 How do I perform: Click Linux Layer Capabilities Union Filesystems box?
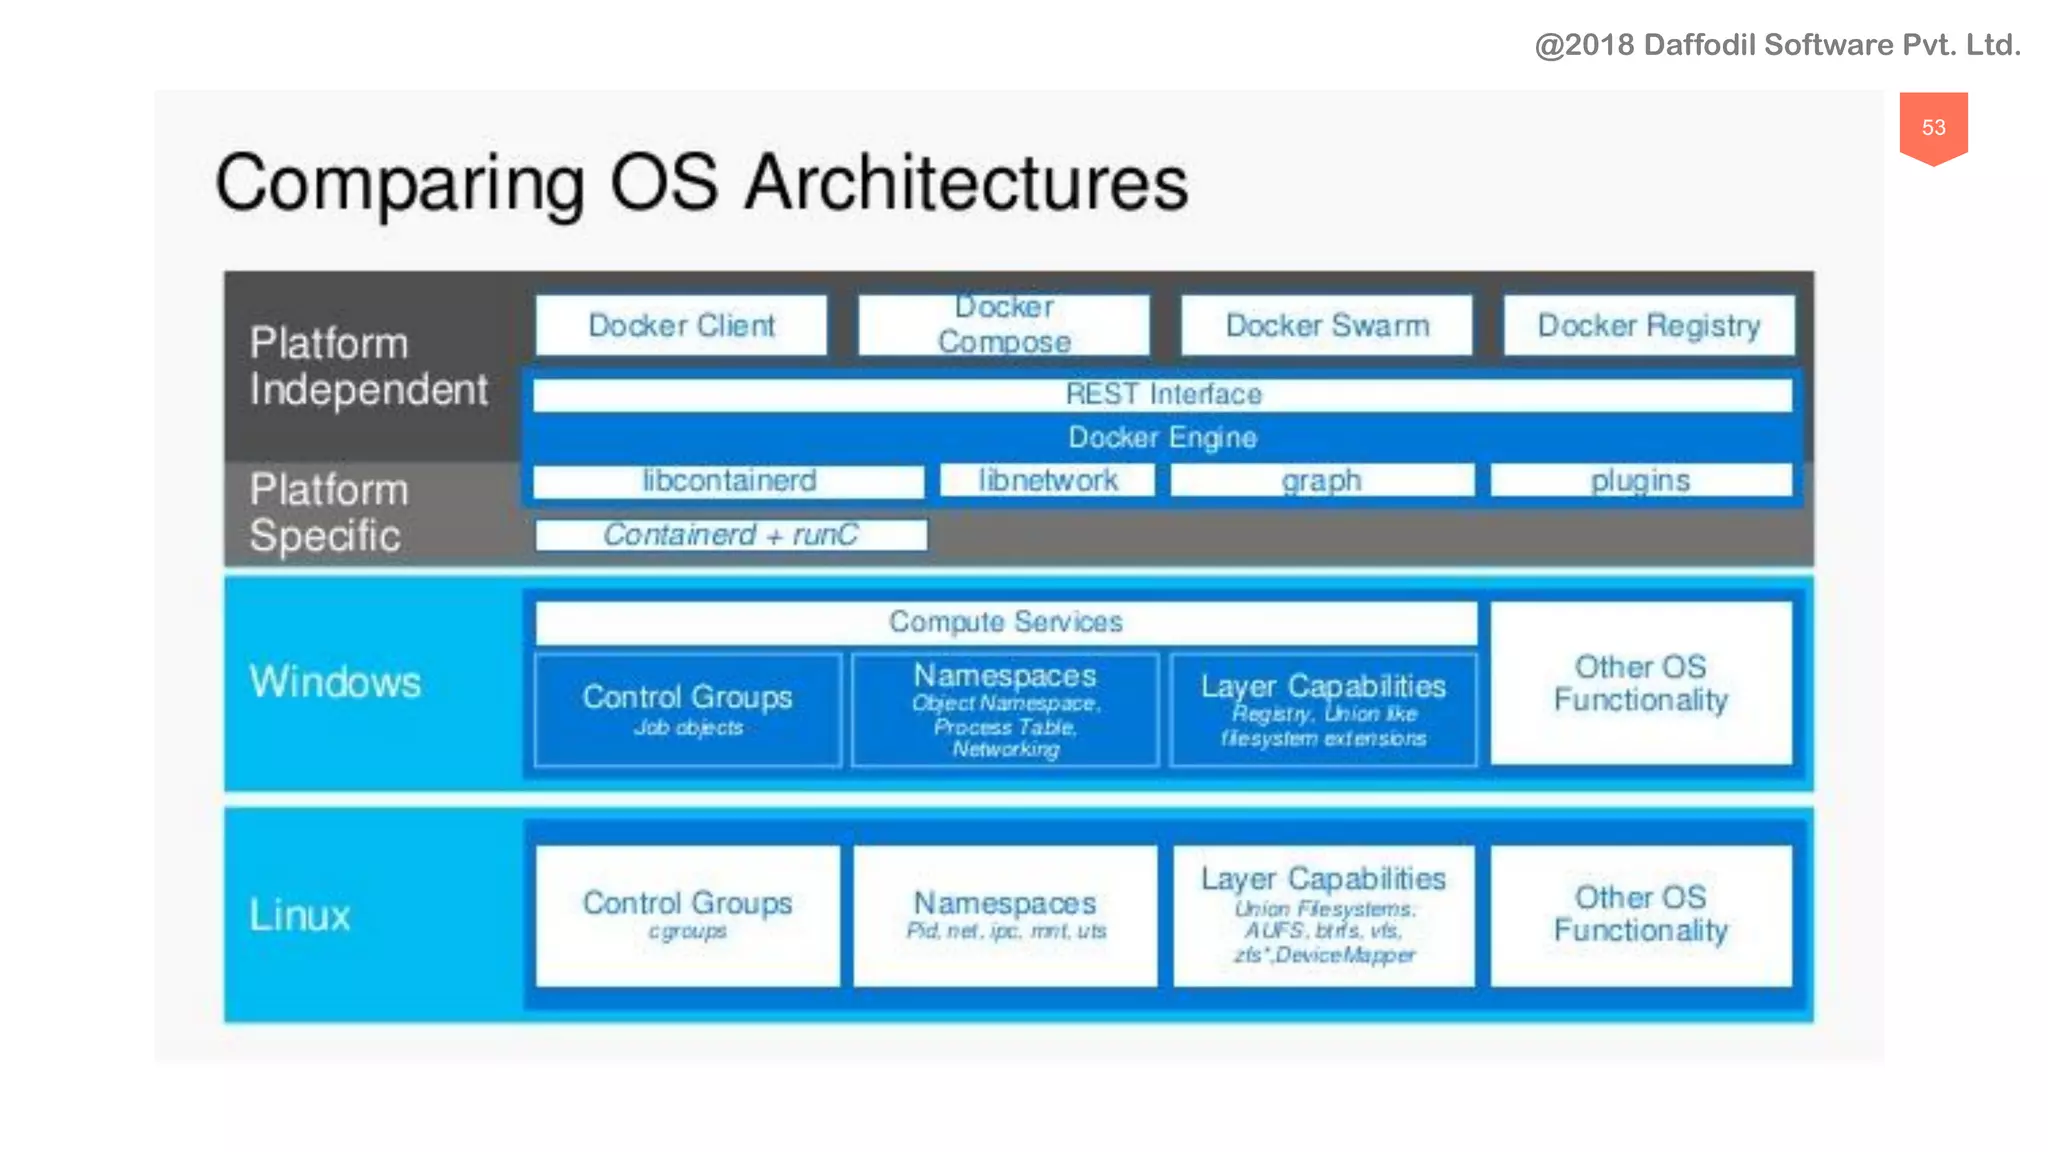(1323, 915)
